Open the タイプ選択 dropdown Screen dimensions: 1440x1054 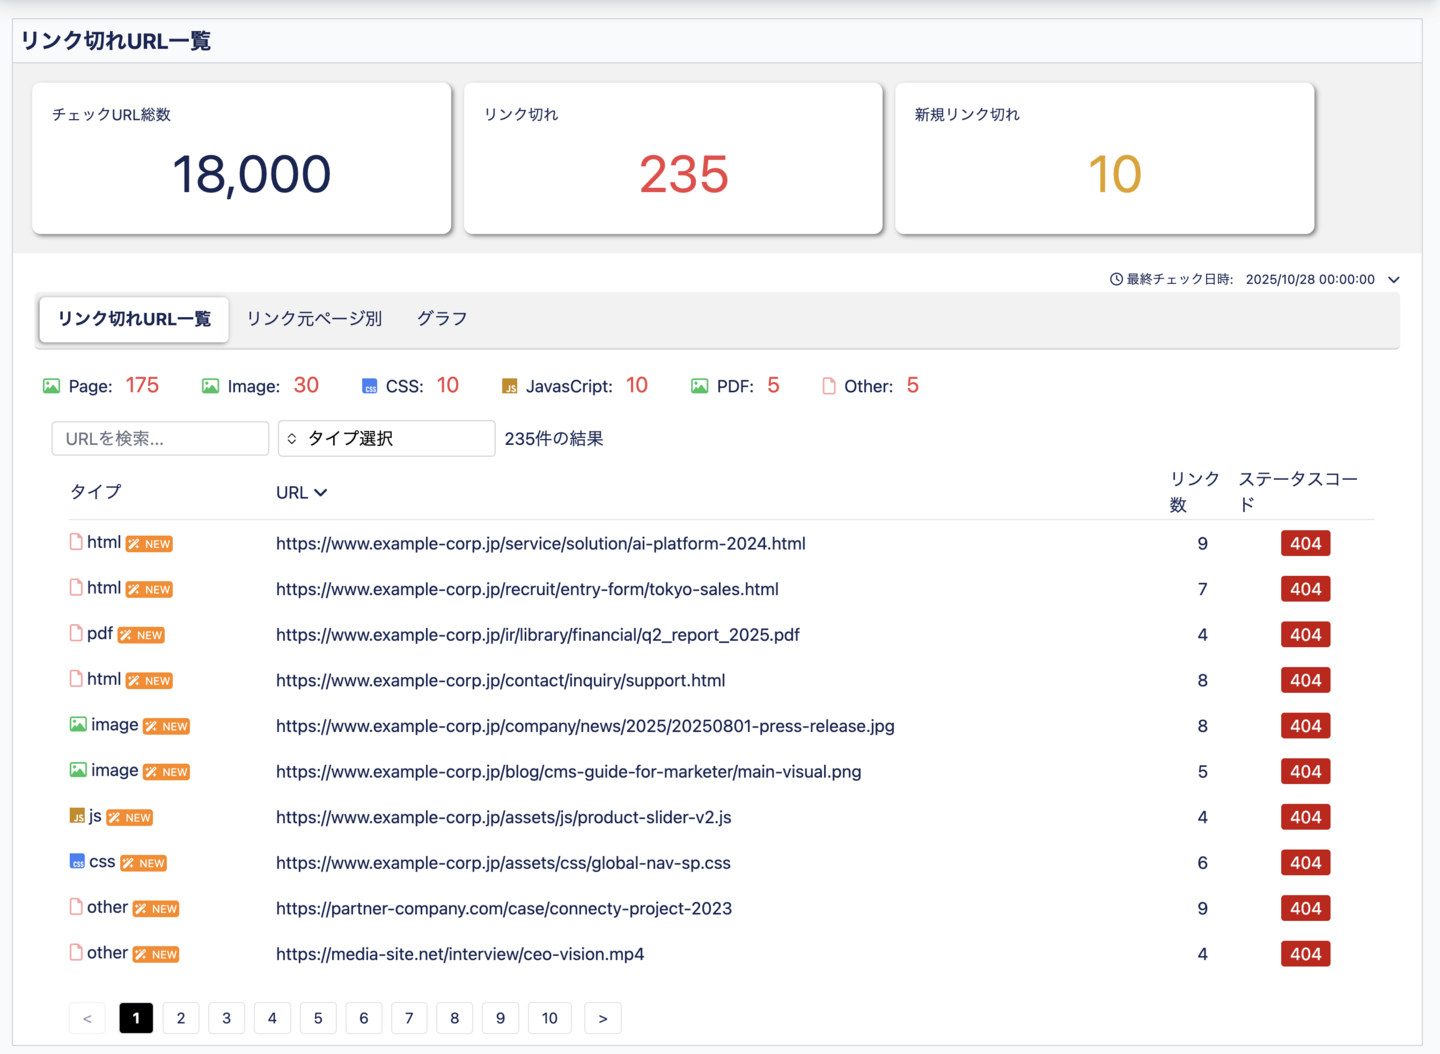pos(386,438)
